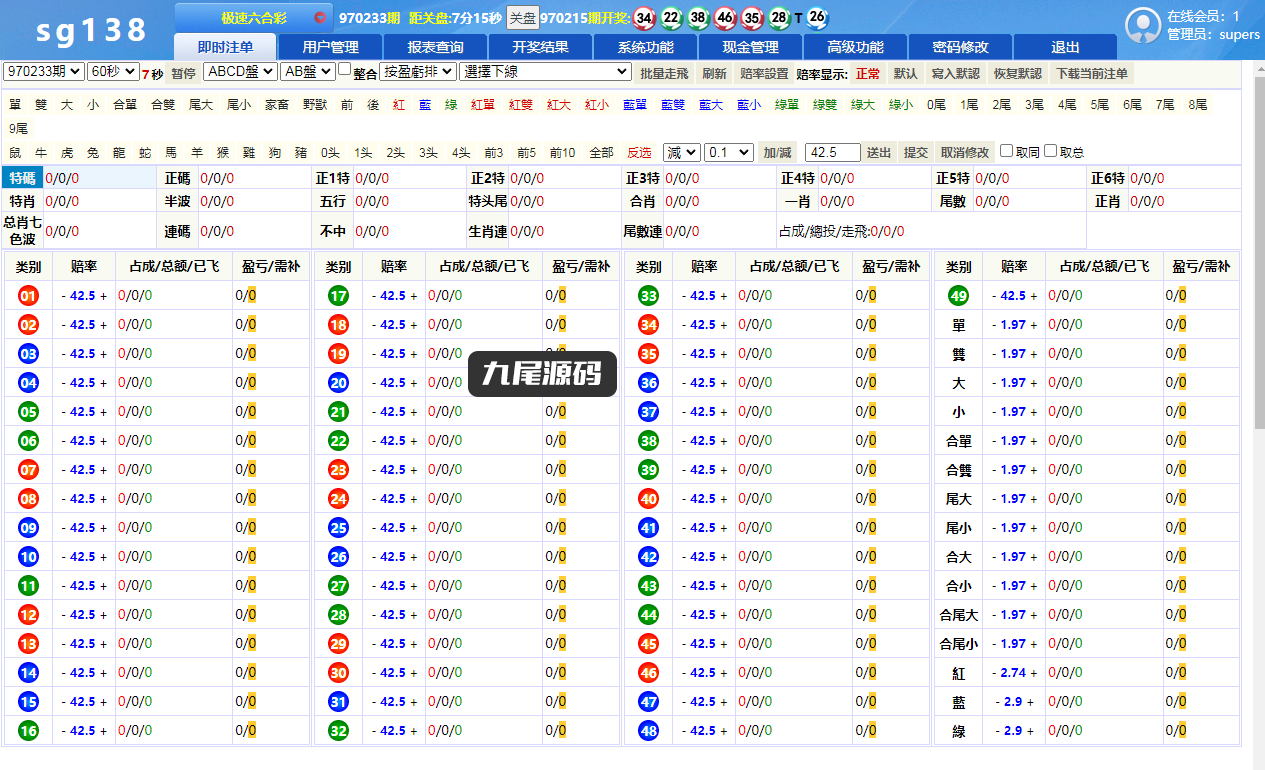Enable the 取总 checkbox
Viewport: 1265px width, 770px height.
1051,151
